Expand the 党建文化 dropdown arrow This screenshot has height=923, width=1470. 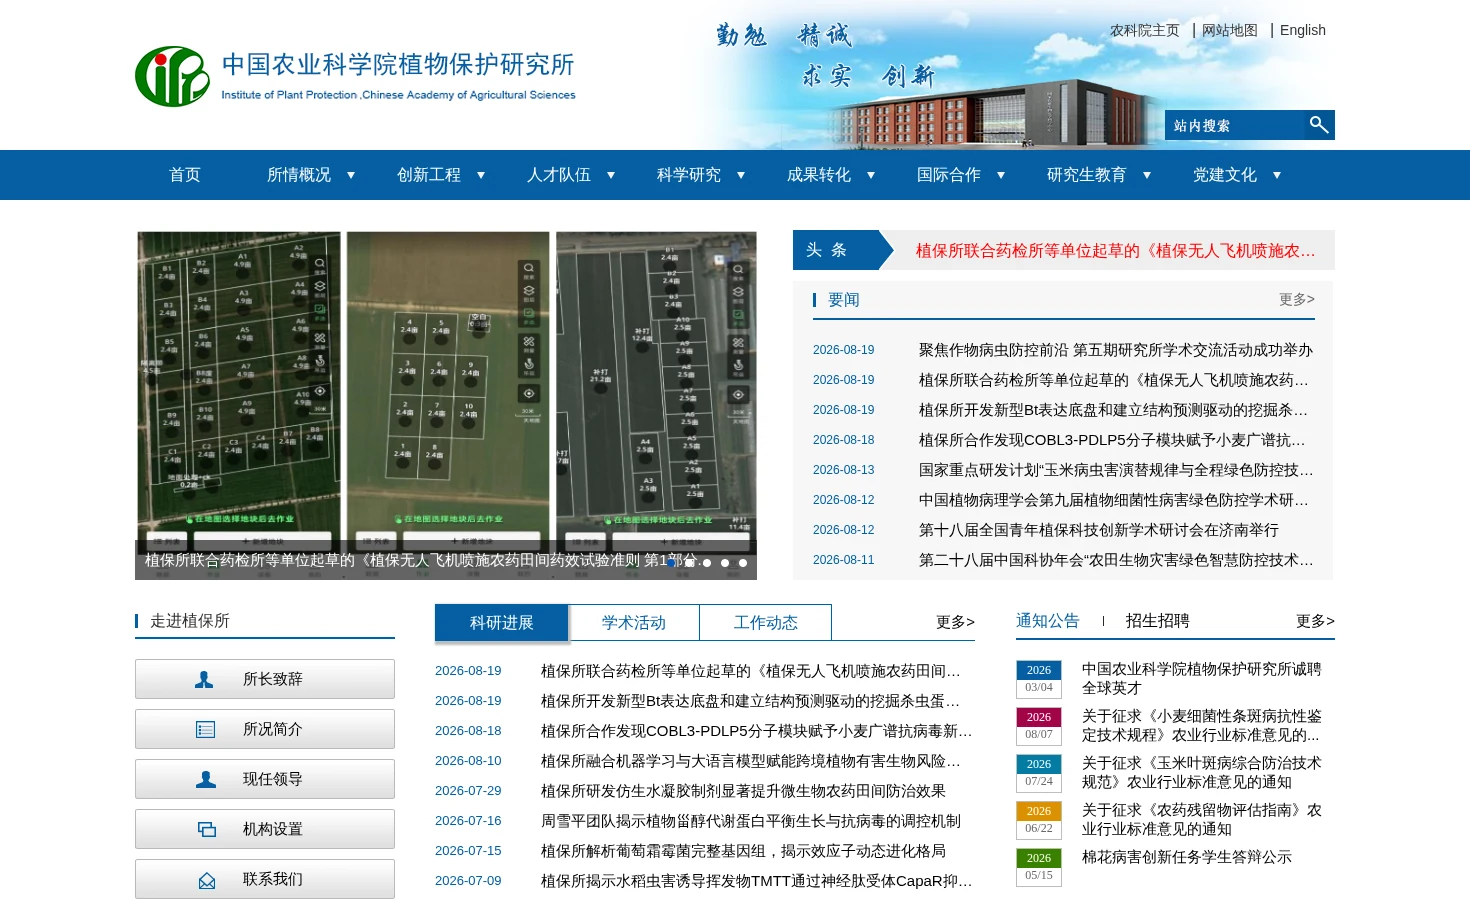point(1277,175)
